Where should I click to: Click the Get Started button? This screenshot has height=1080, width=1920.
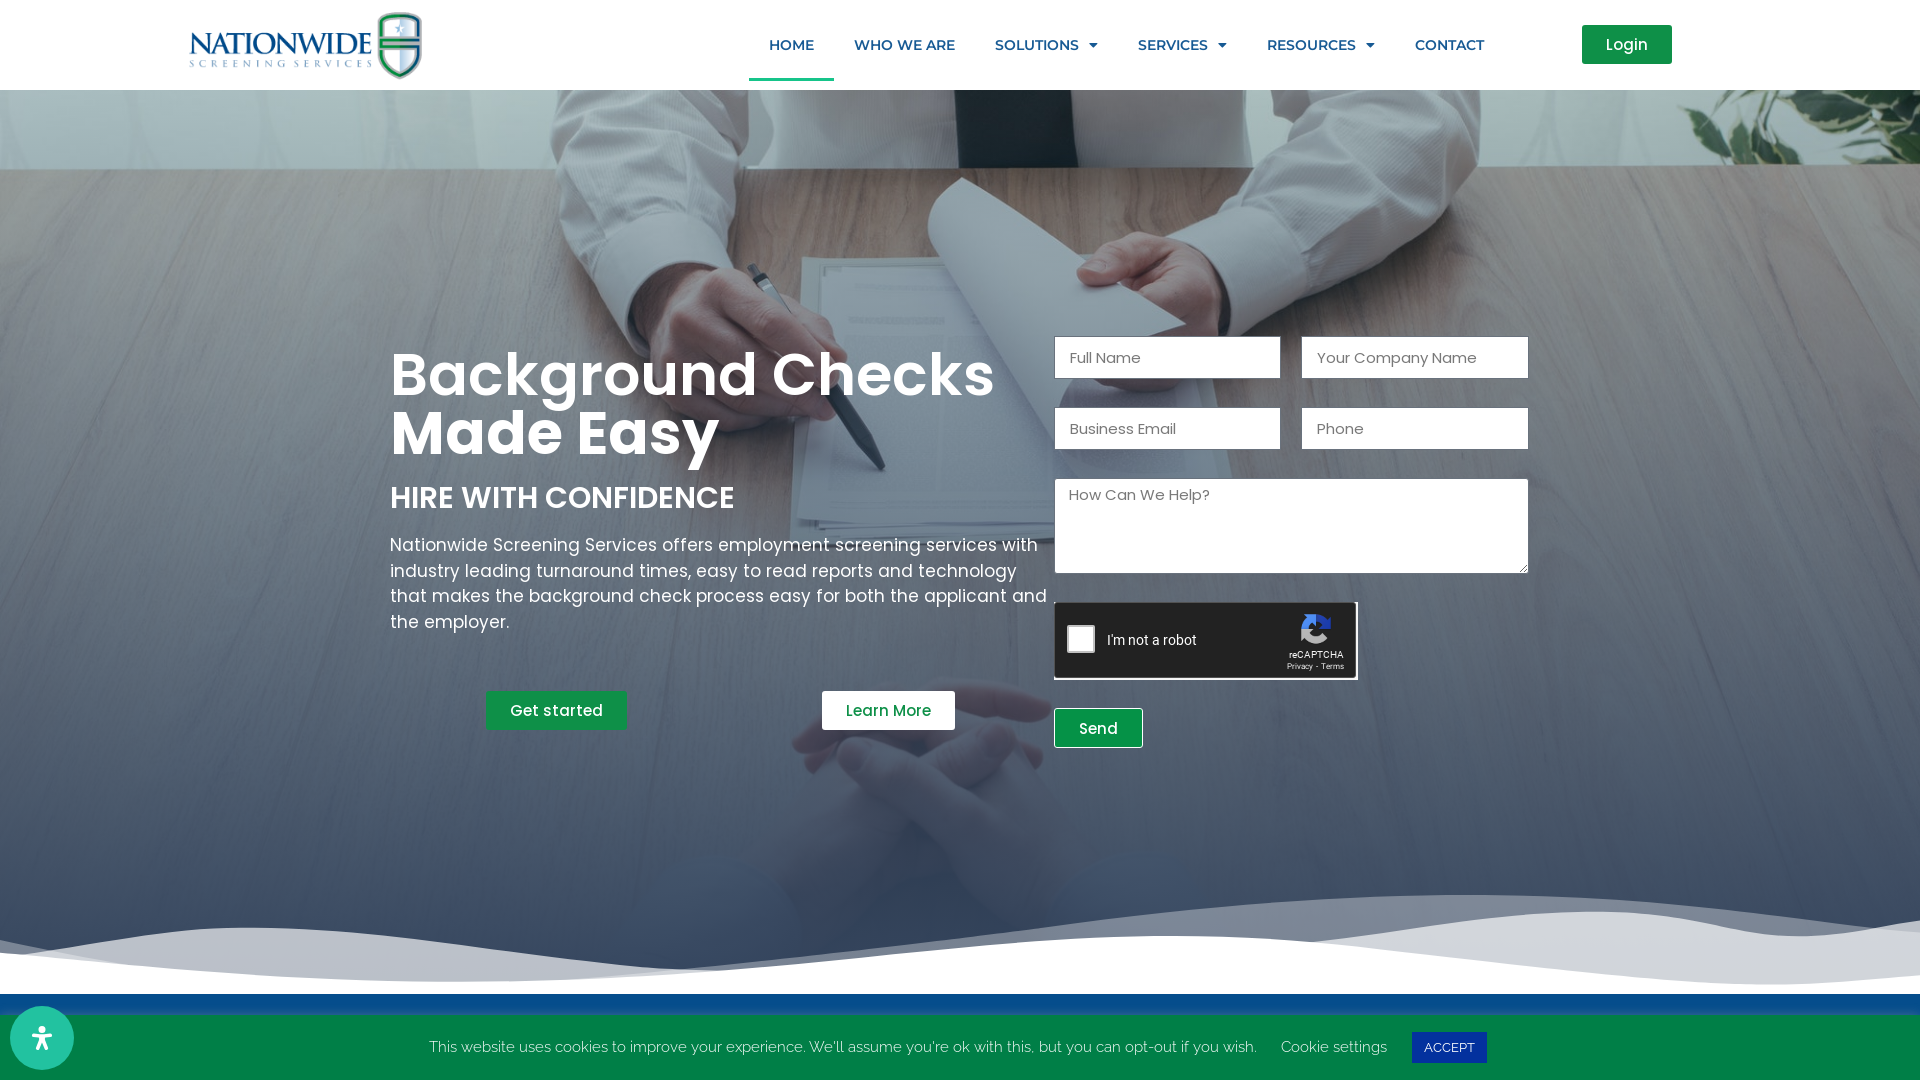(x=556, y=711)
